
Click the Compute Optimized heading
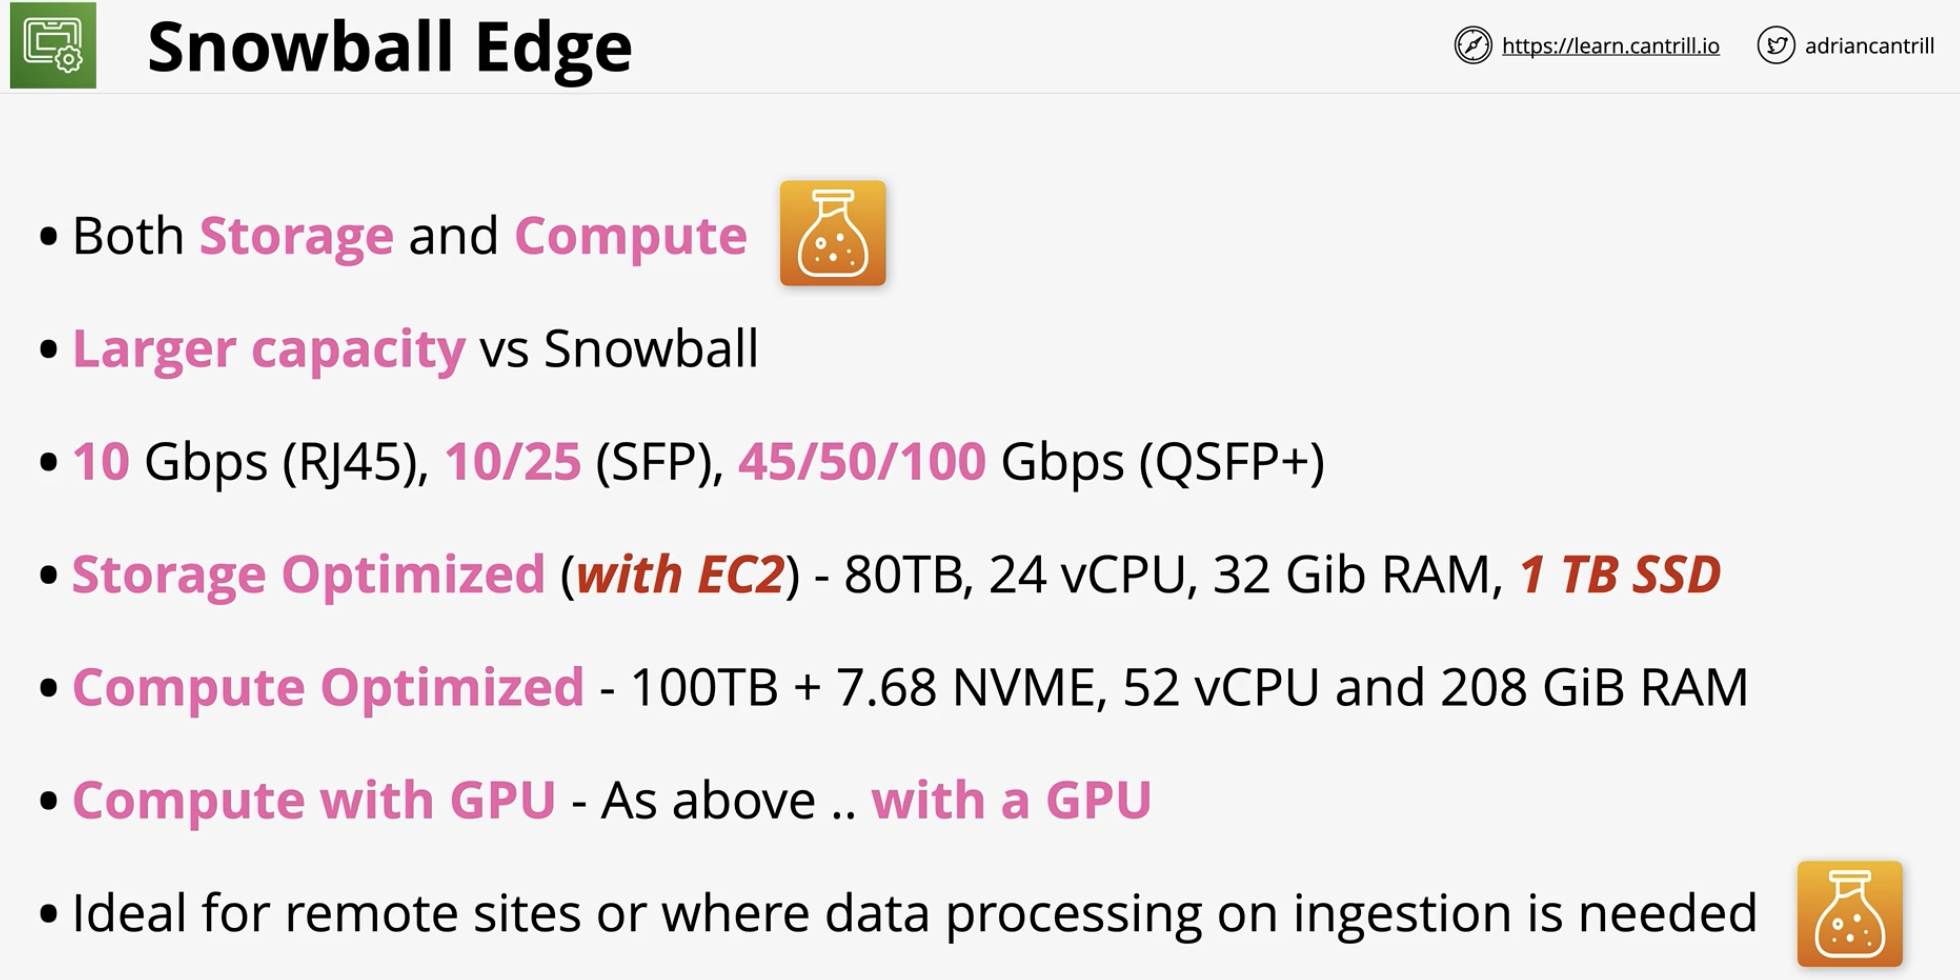328,687
